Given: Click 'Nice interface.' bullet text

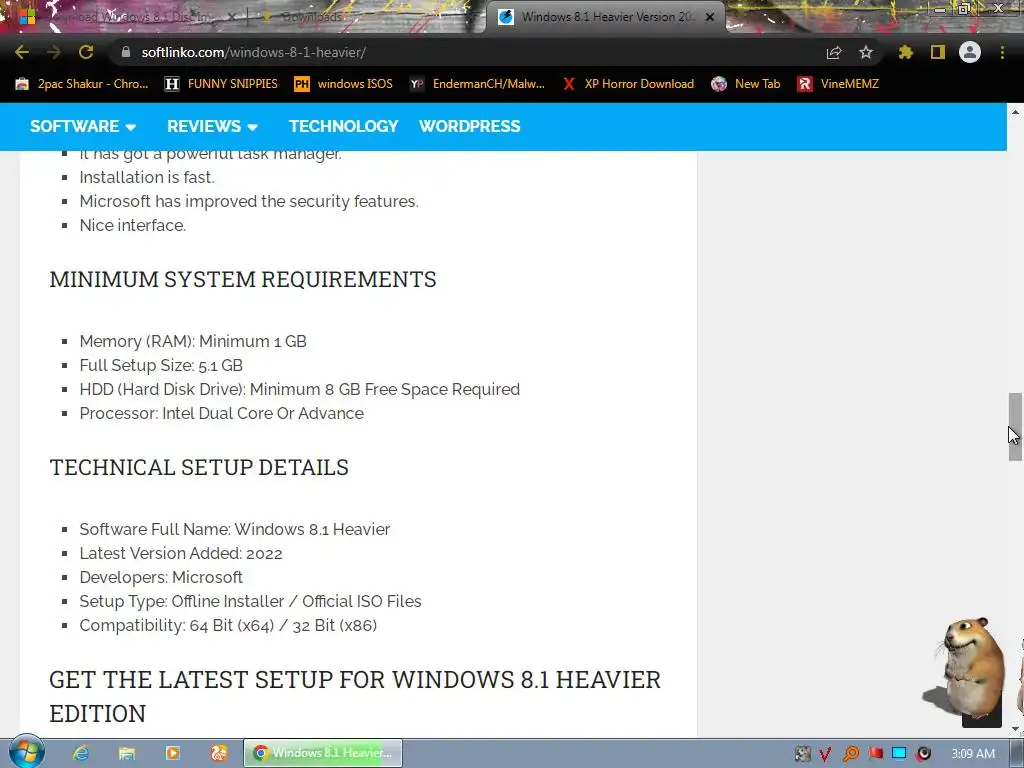Looking at the screenshot, I should [133, 225].
